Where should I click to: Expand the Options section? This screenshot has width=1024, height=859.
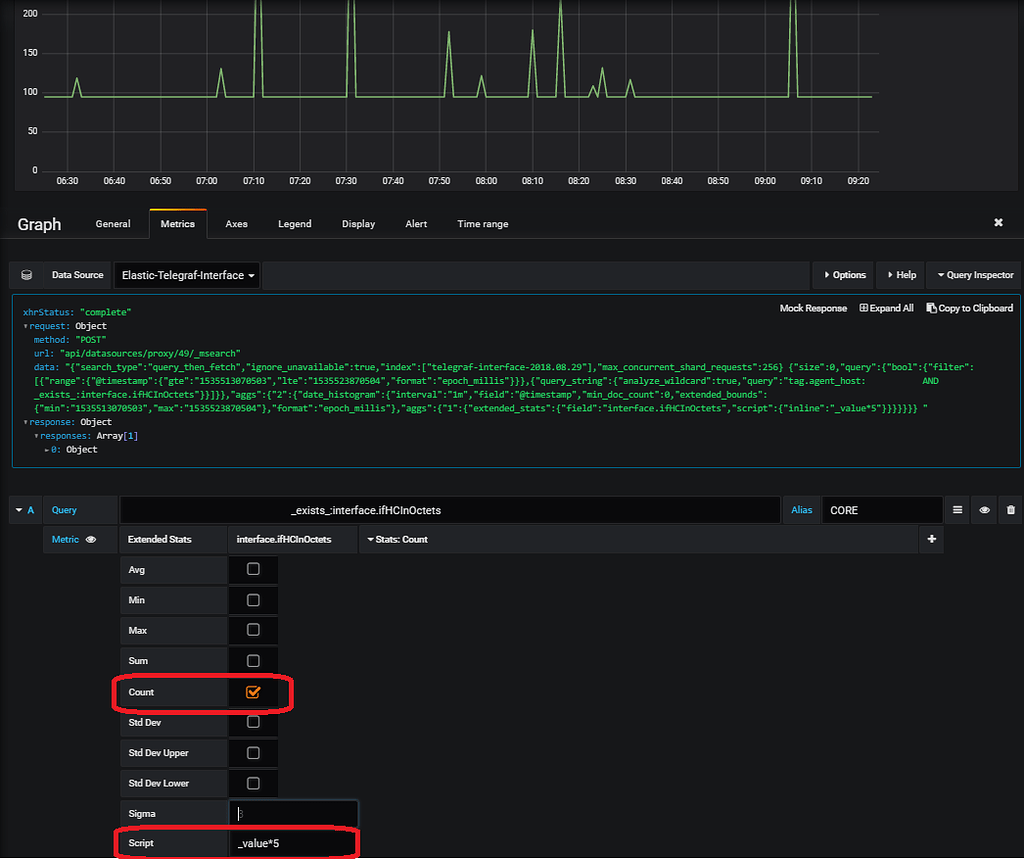(844, 275)
